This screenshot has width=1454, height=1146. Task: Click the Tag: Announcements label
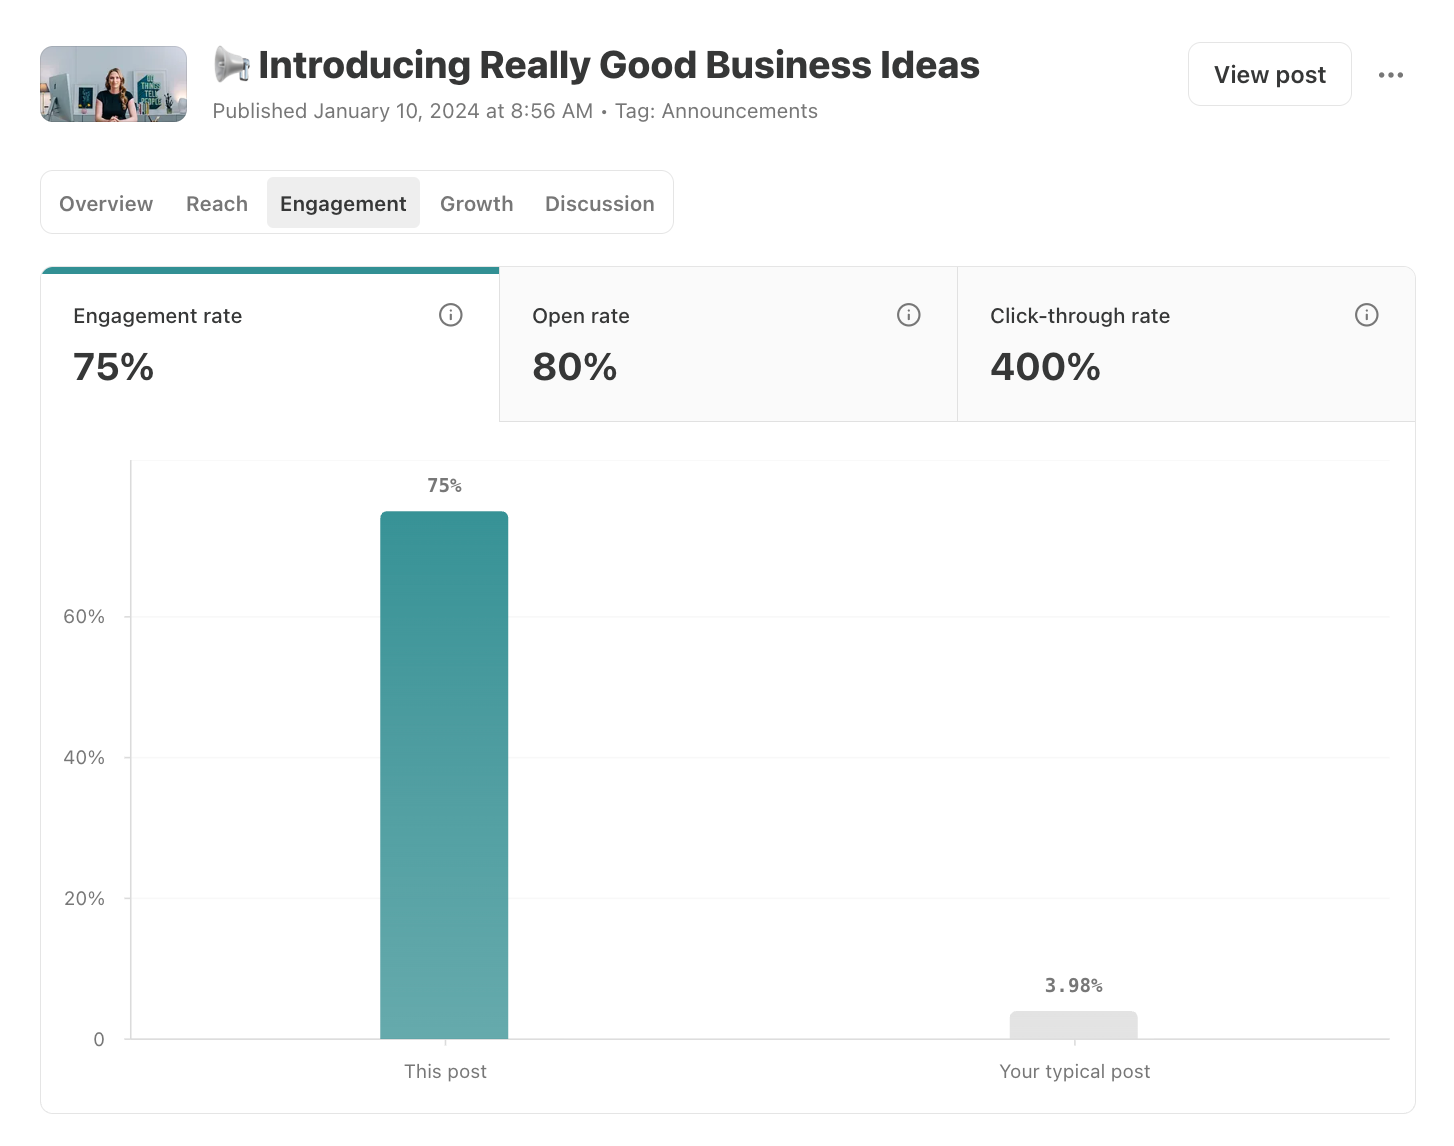tap(716, 111)
